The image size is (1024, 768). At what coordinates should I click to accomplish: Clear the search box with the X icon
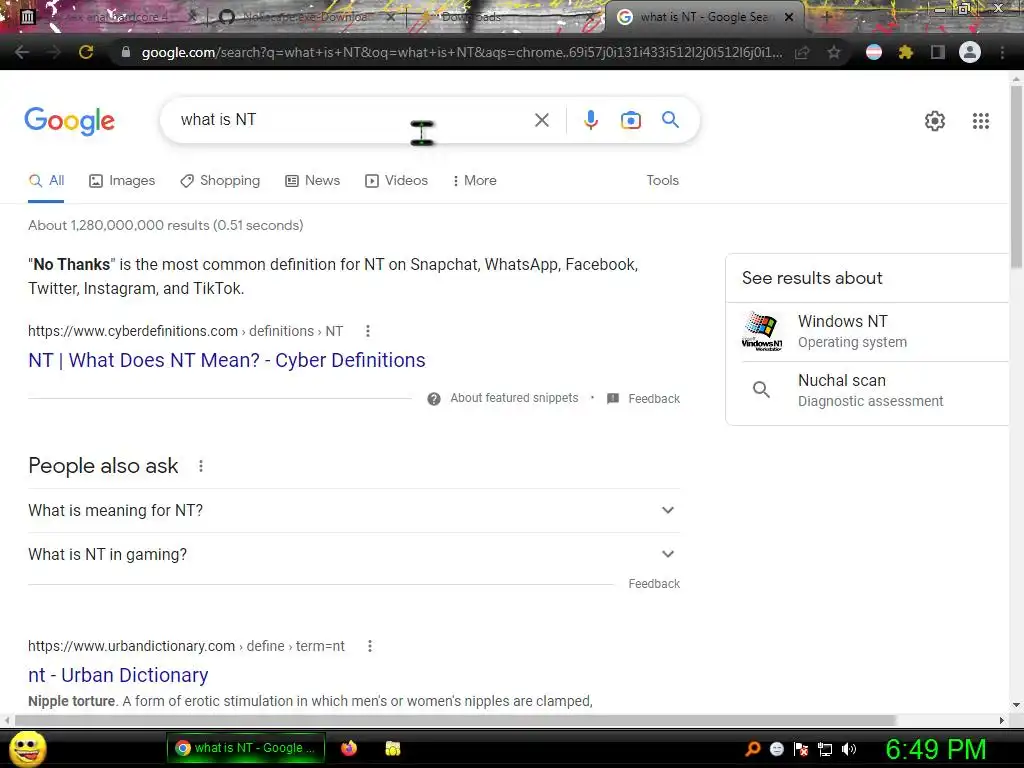(541, 120)
